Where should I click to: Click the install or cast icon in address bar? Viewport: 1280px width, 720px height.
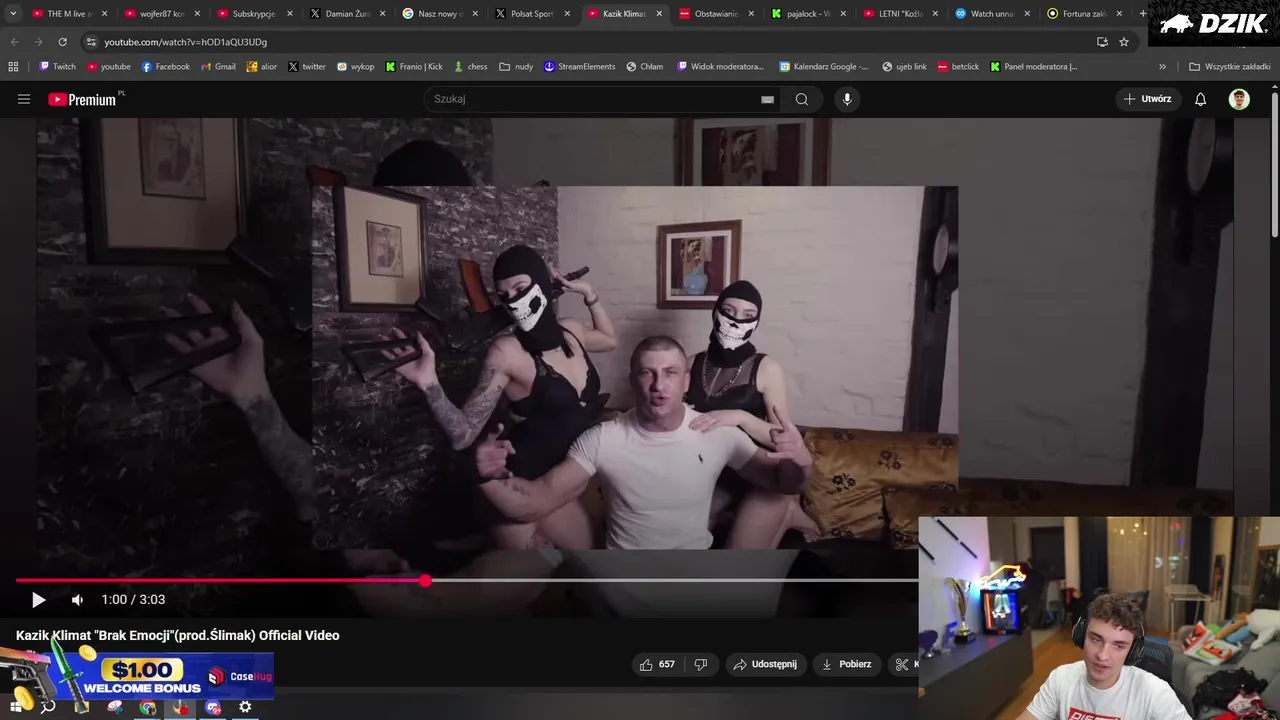[1102, 42]
